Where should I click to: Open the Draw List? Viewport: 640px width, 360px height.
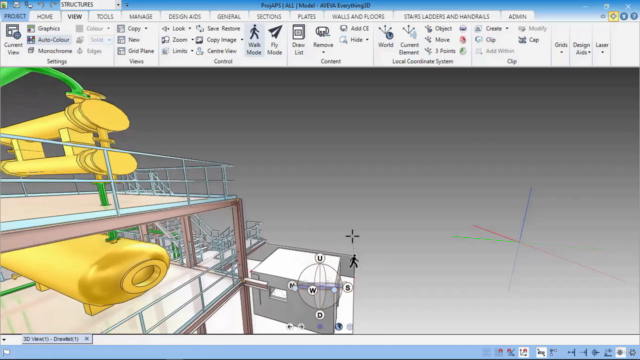point(299,40)
